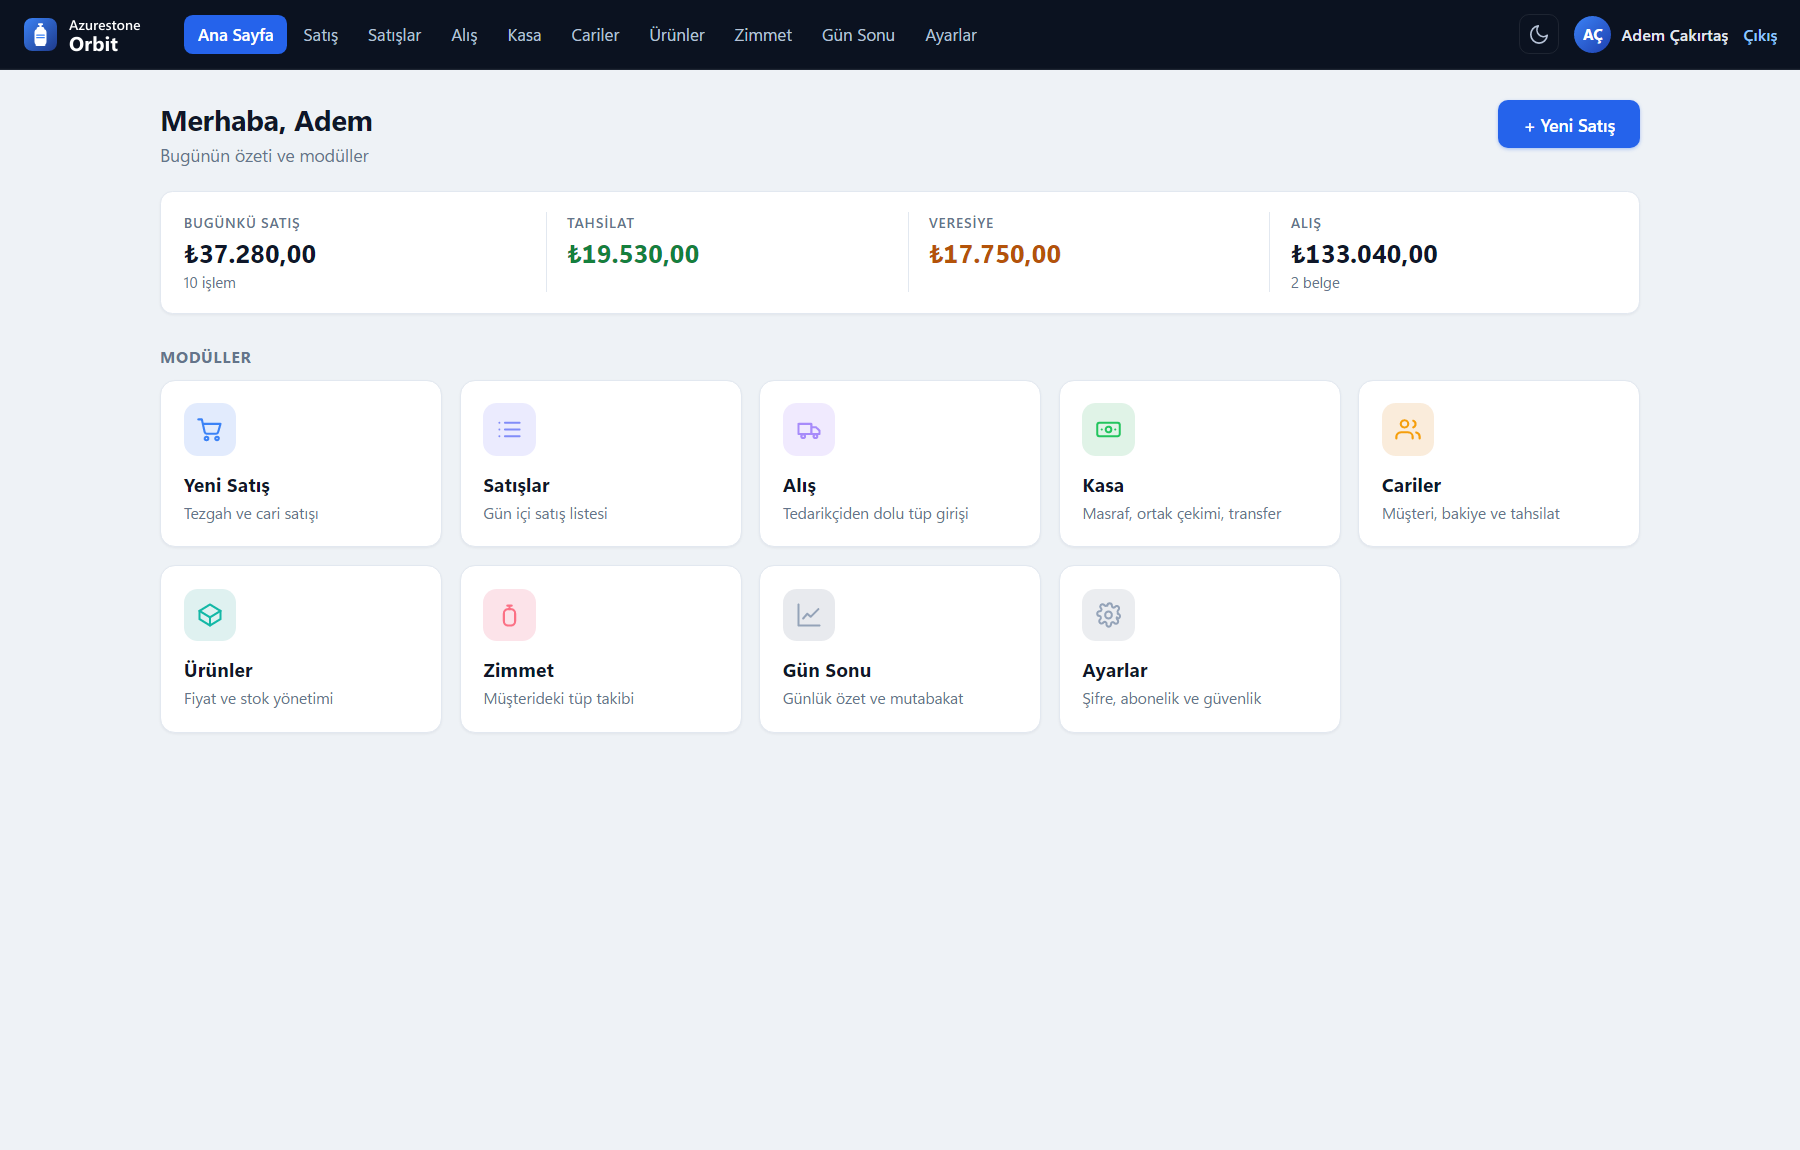1800x1150 pixels.
Task: Go to Satışlar in the top navigation
Action: pyautogui.click(x=394, y=35)
